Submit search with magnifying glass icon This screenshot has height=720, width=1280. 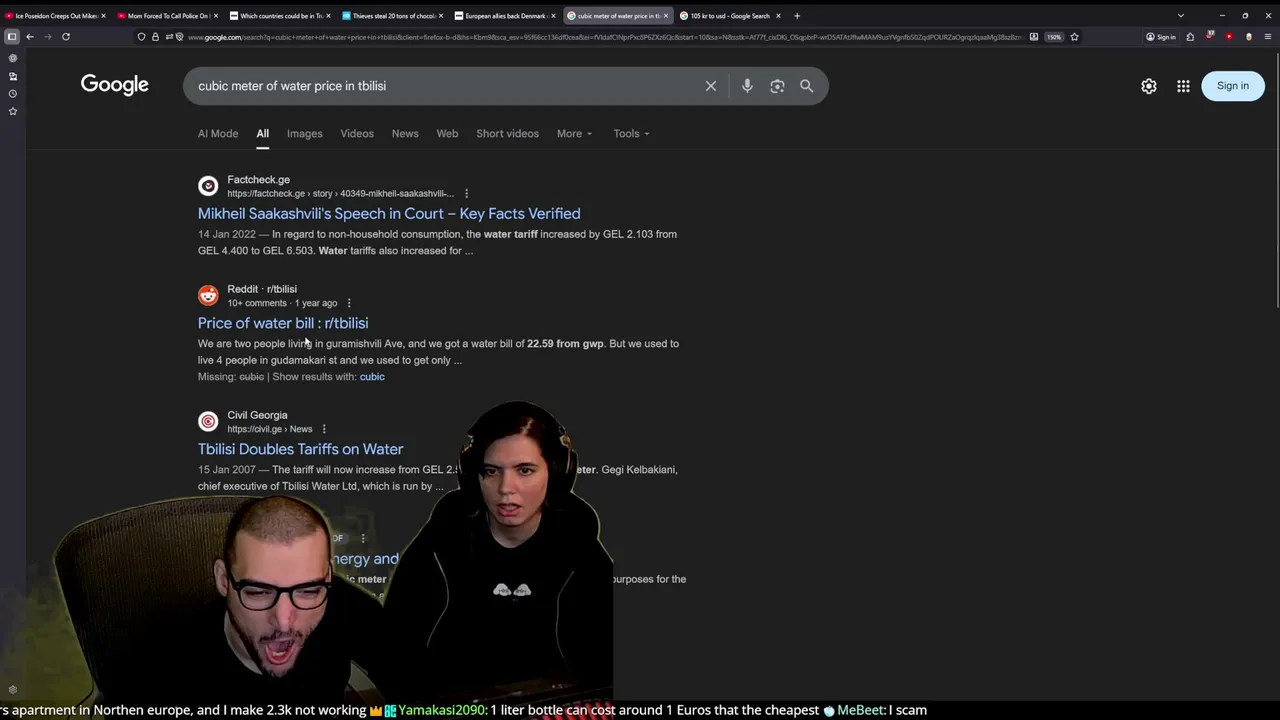click(x=807, y=86)
